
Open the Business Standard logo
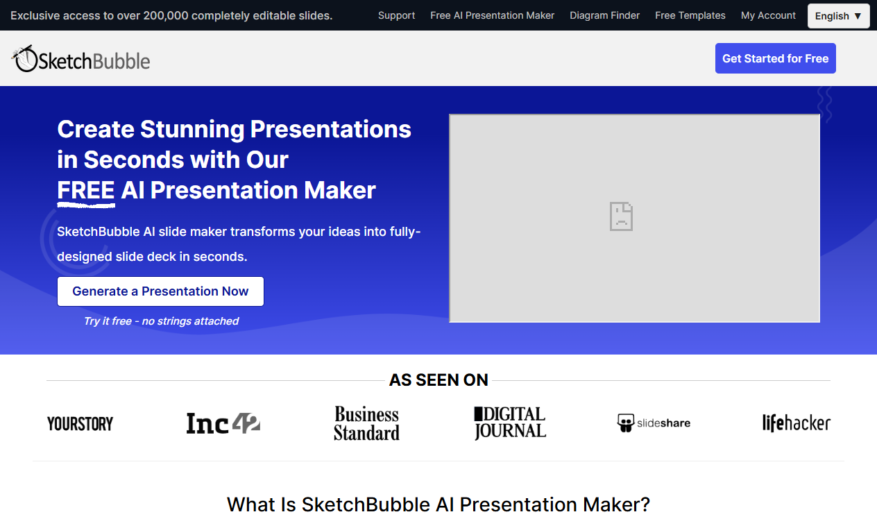[x=366, y=423]
